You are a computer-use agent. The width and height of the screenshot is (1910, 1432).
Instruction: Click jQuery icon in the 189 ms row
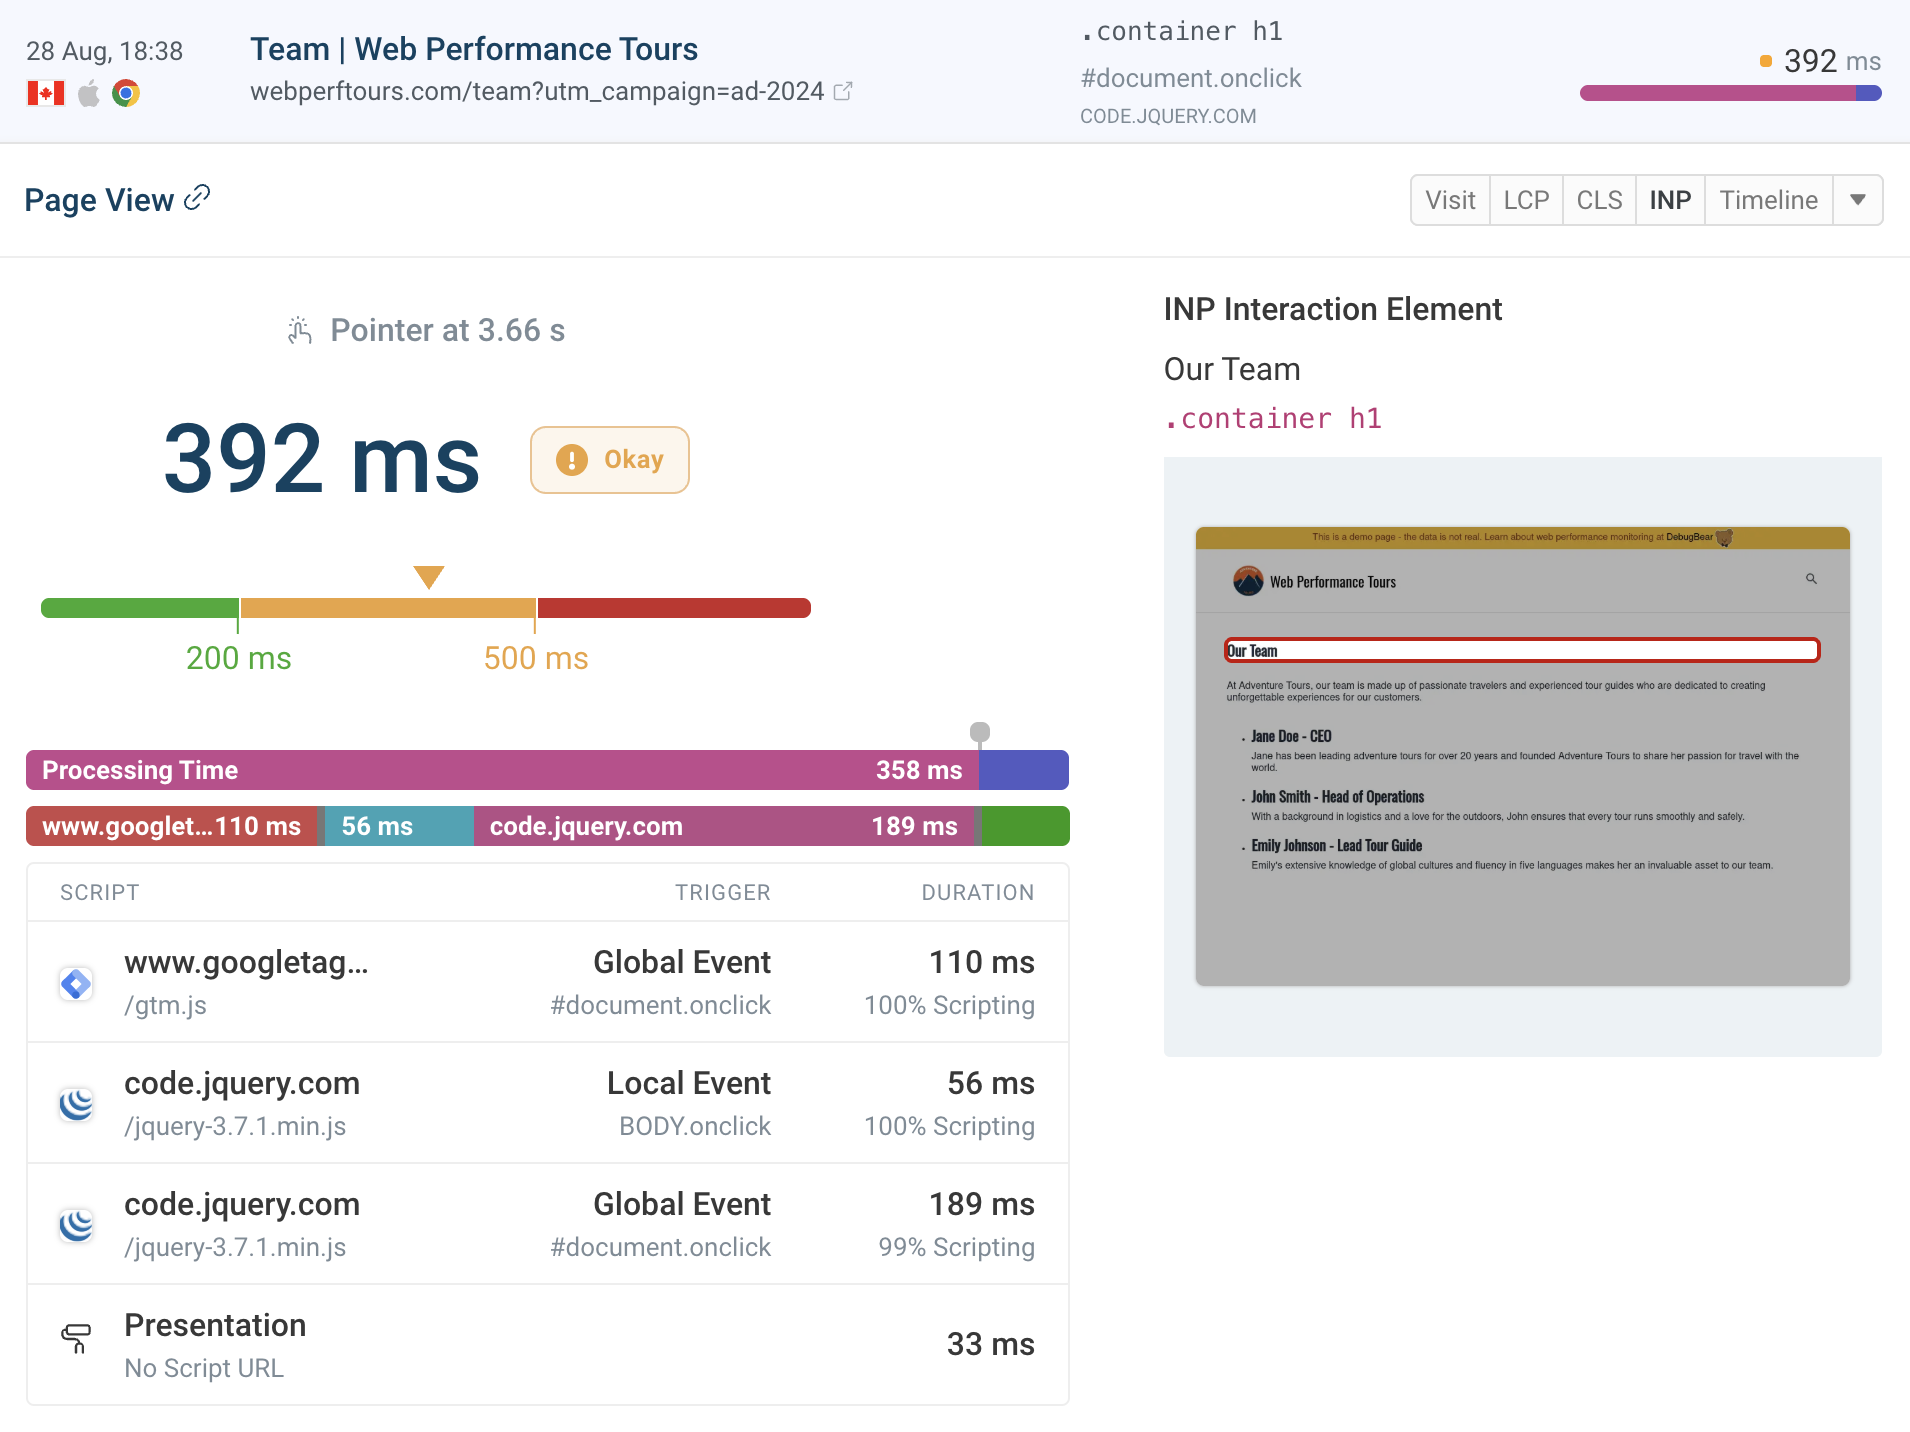[x=76, y=1226]
